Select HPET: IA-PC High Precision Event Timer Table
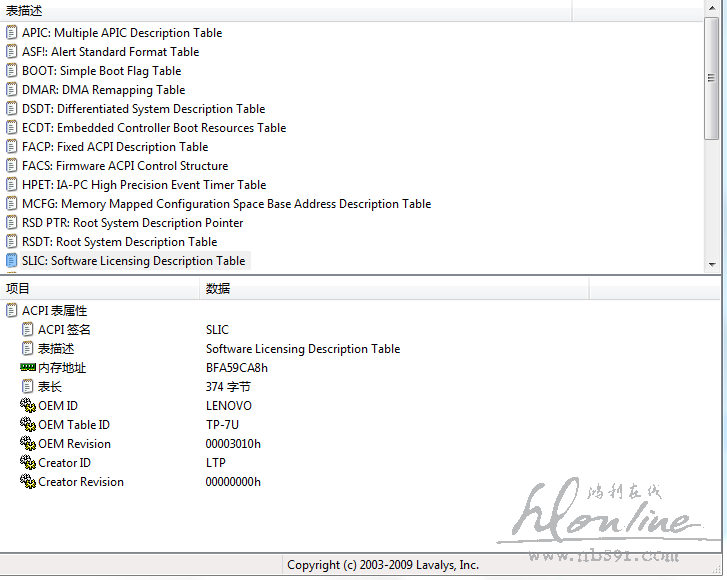 click(x=144, y=185)
